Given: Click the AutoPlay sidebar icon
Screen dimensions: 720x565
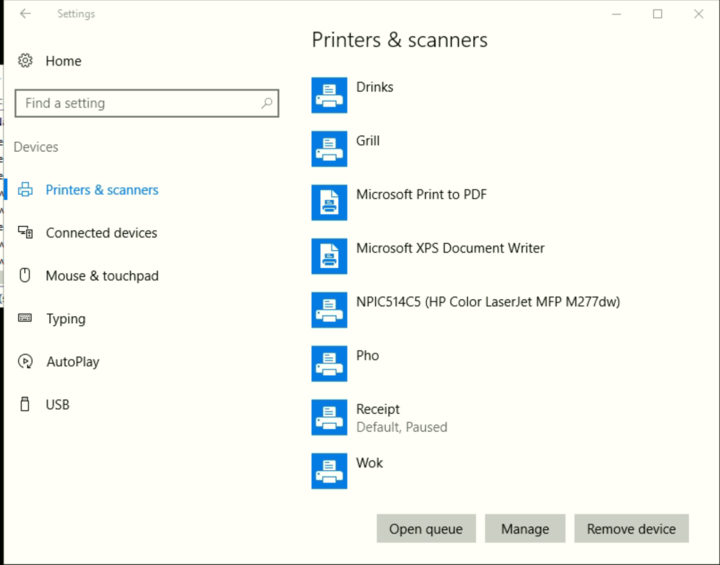Looking at the screenshot, I should pos(25,362).
